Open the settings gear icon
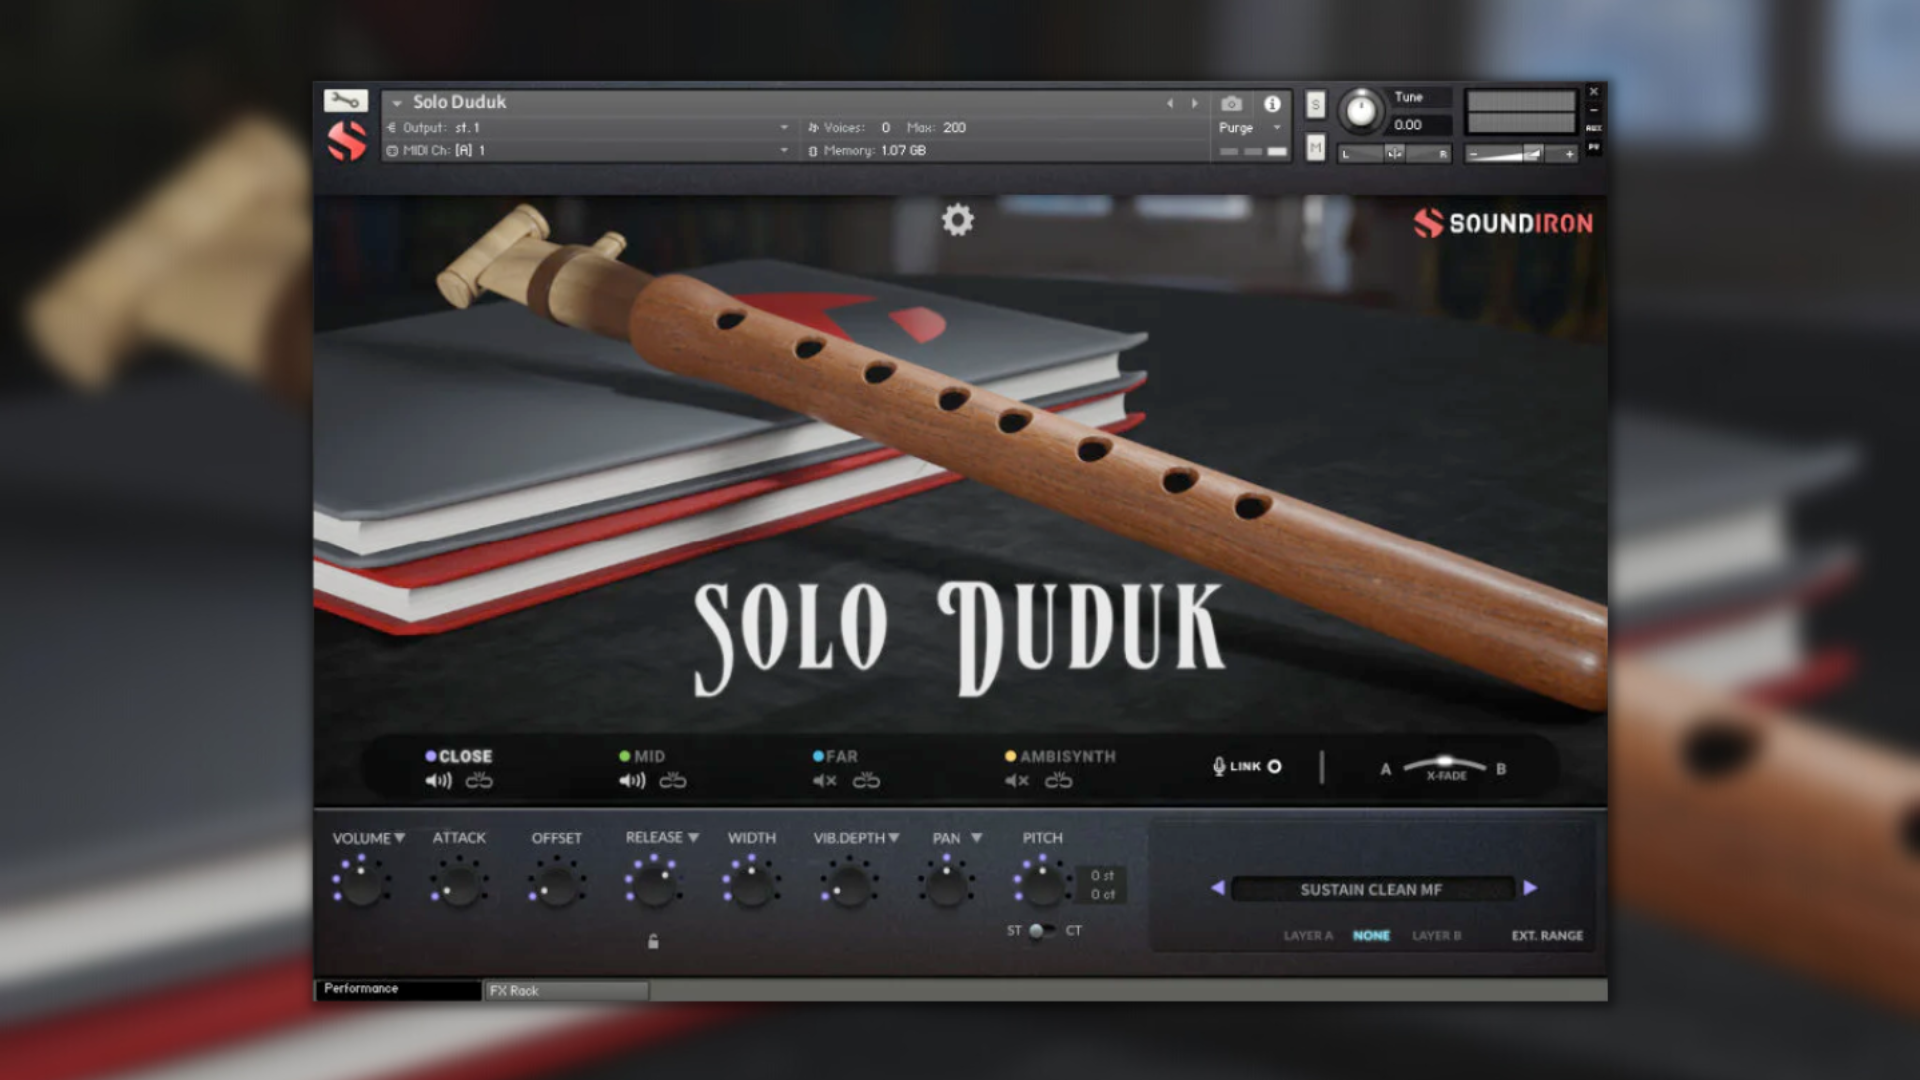1920x1080 pixels. pyautogui.click(x=957, y=219)
